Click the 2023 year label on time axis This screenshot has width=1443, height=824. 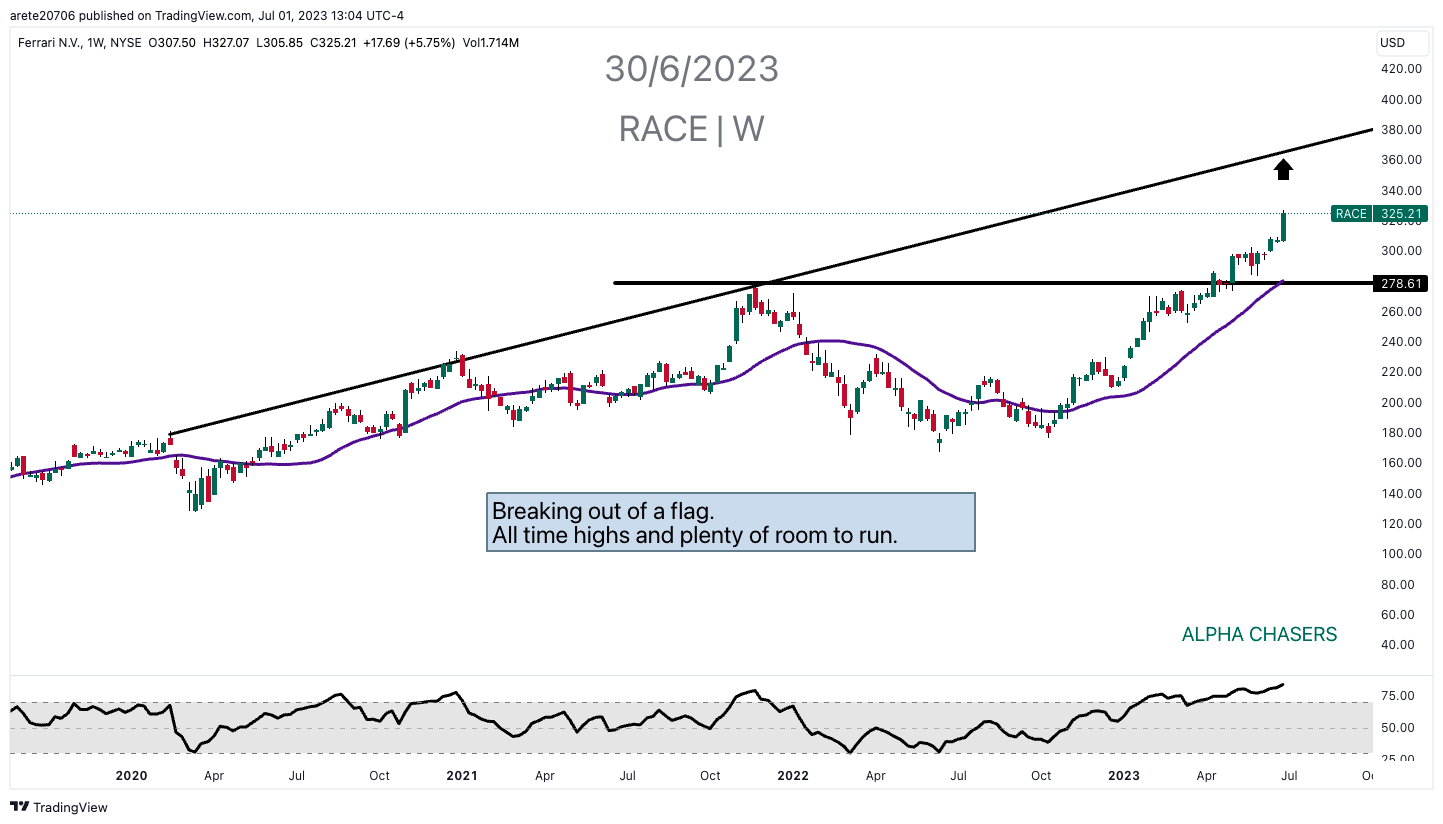click(x=1124, y=776)
